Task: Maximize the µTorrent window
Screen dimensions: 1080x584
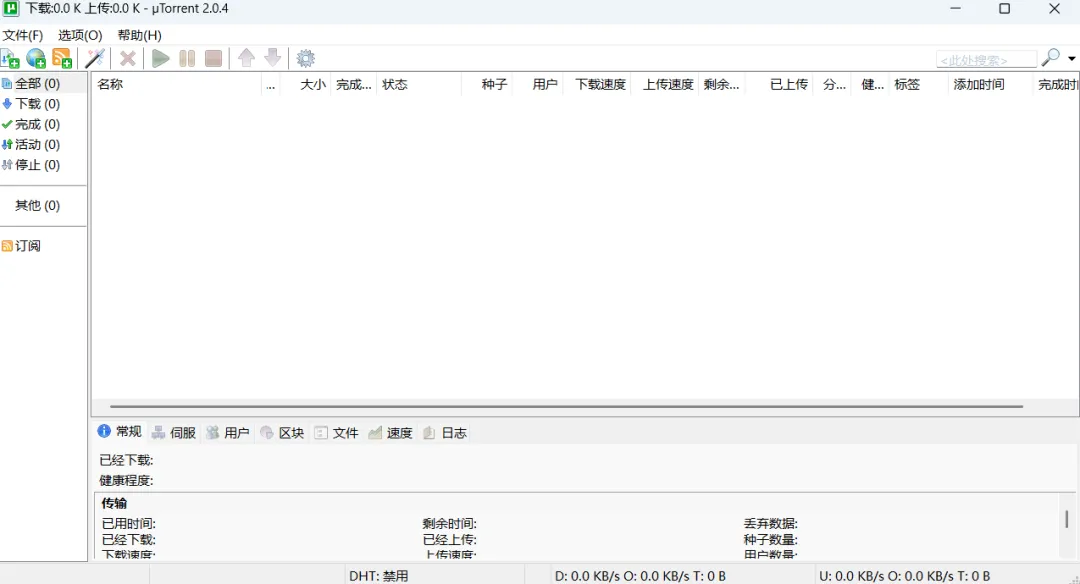Action: coord(1004,9)
